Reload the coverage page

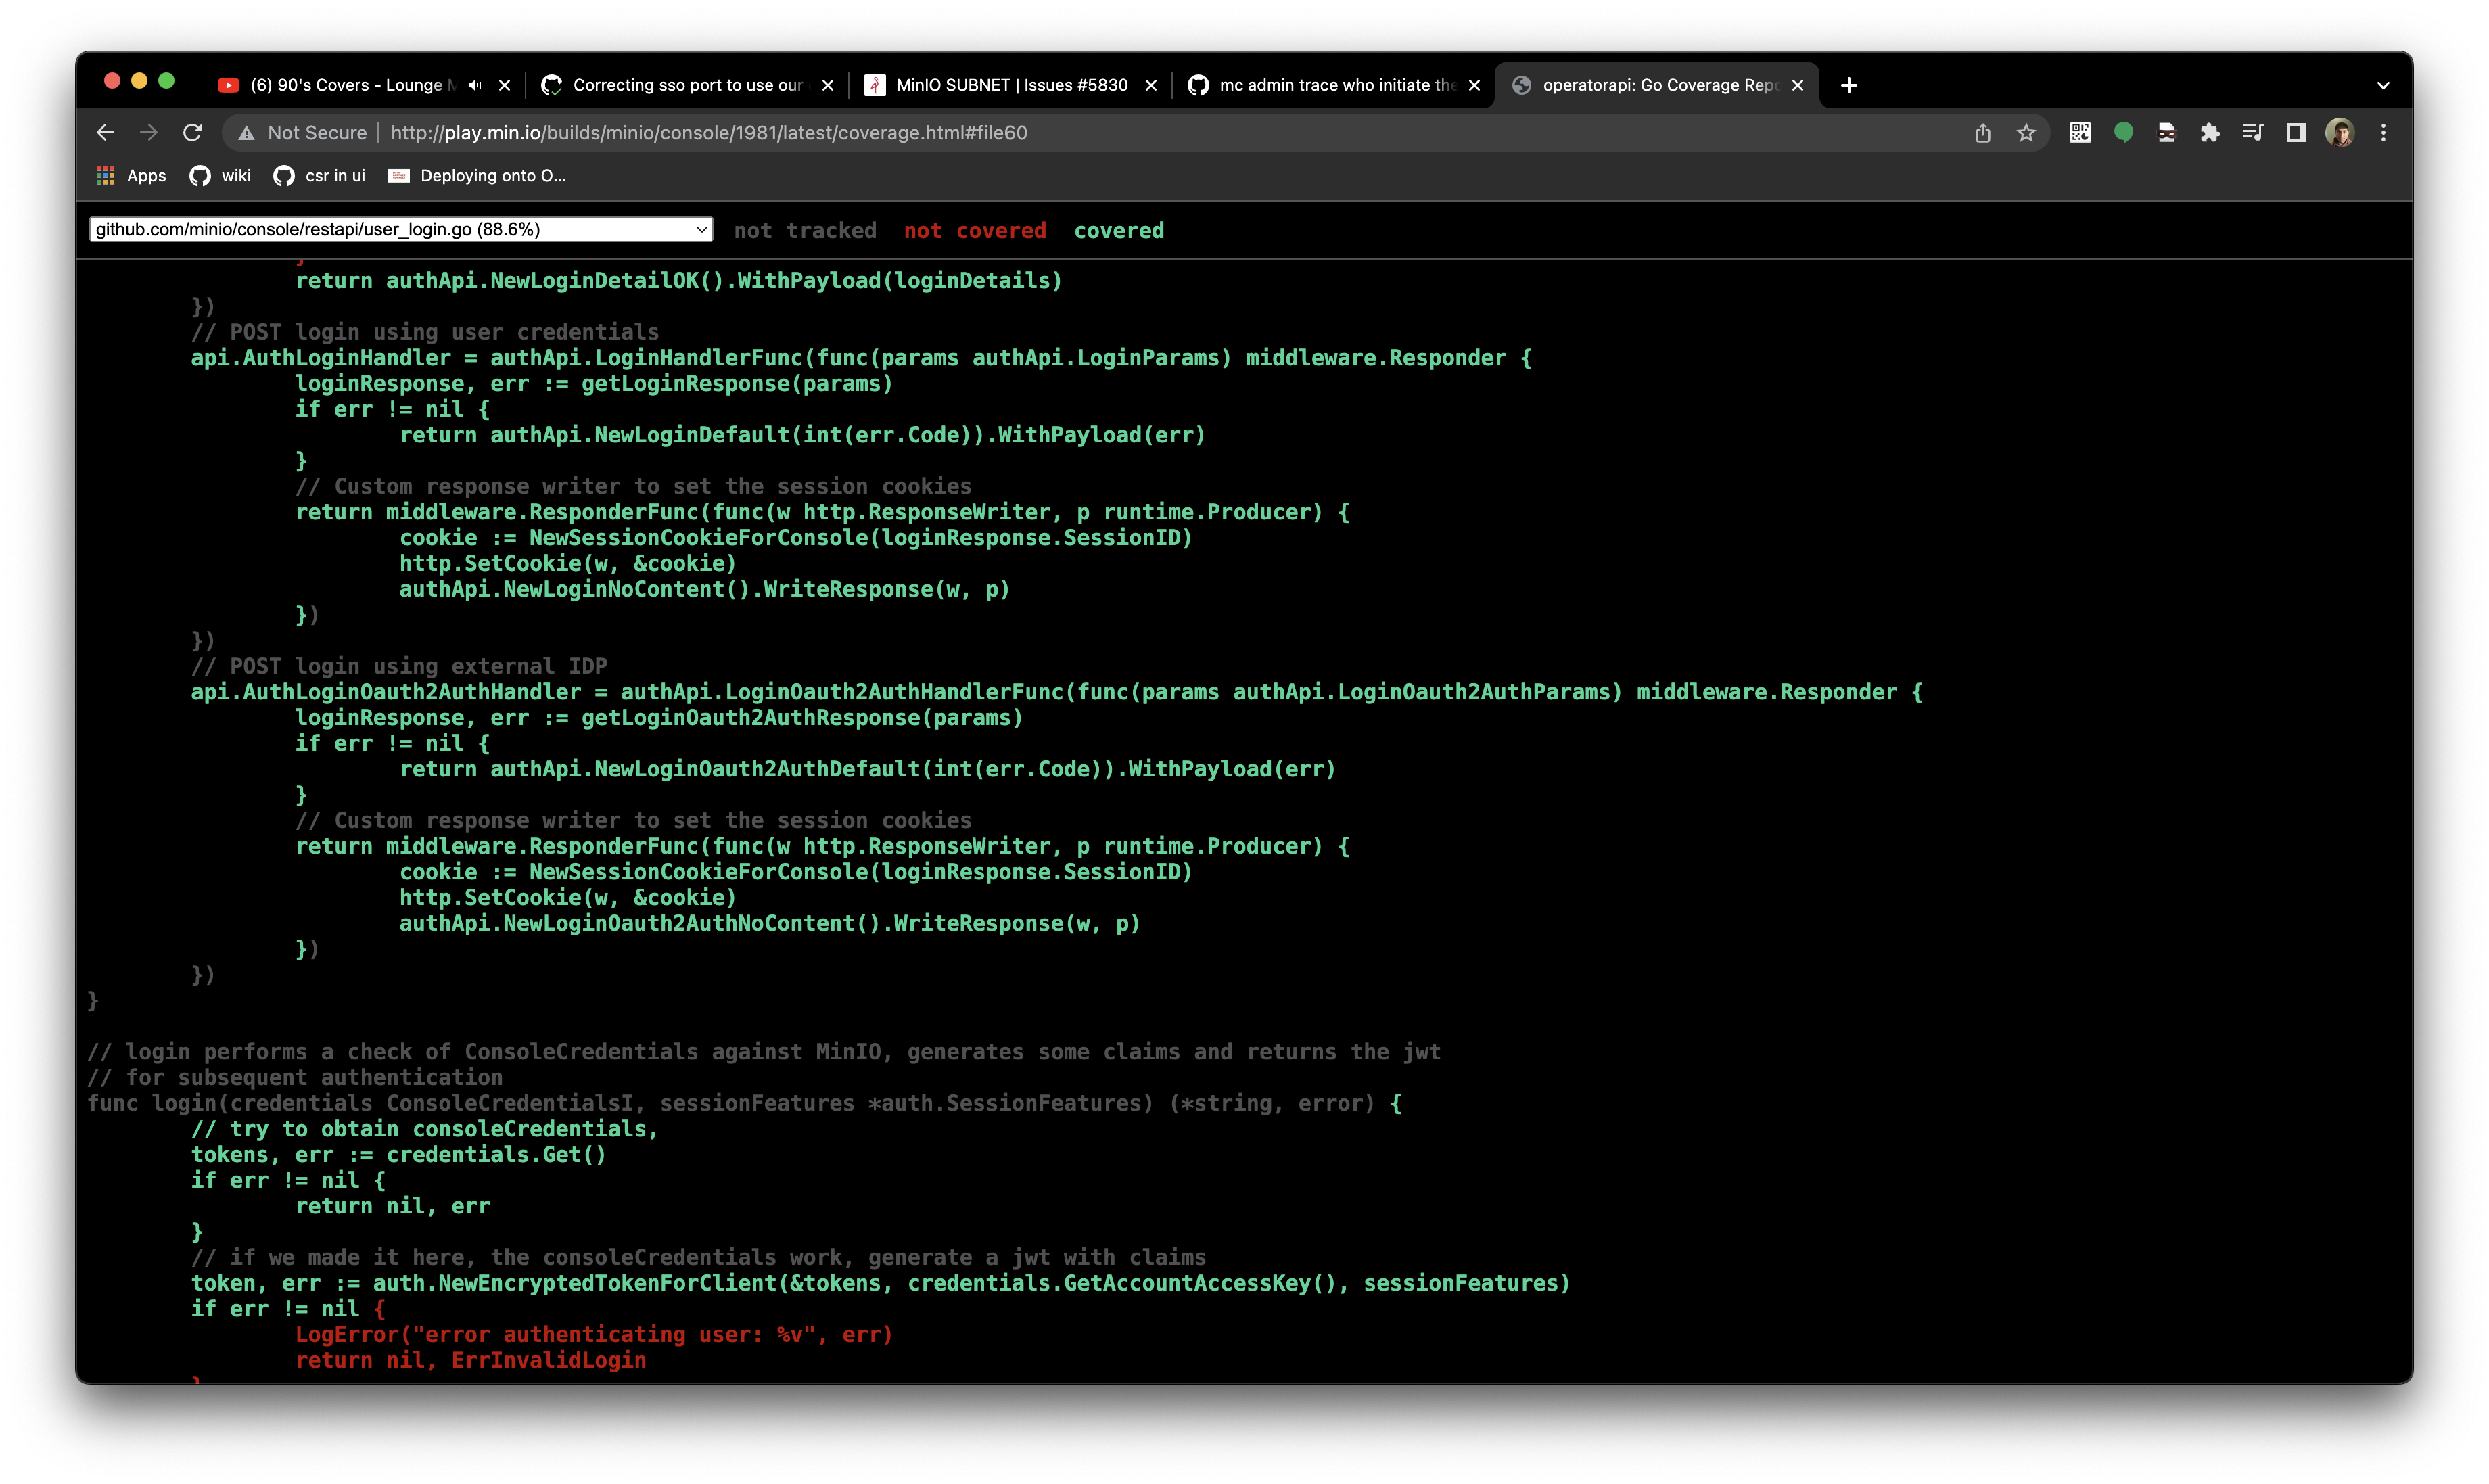point(192,133)
